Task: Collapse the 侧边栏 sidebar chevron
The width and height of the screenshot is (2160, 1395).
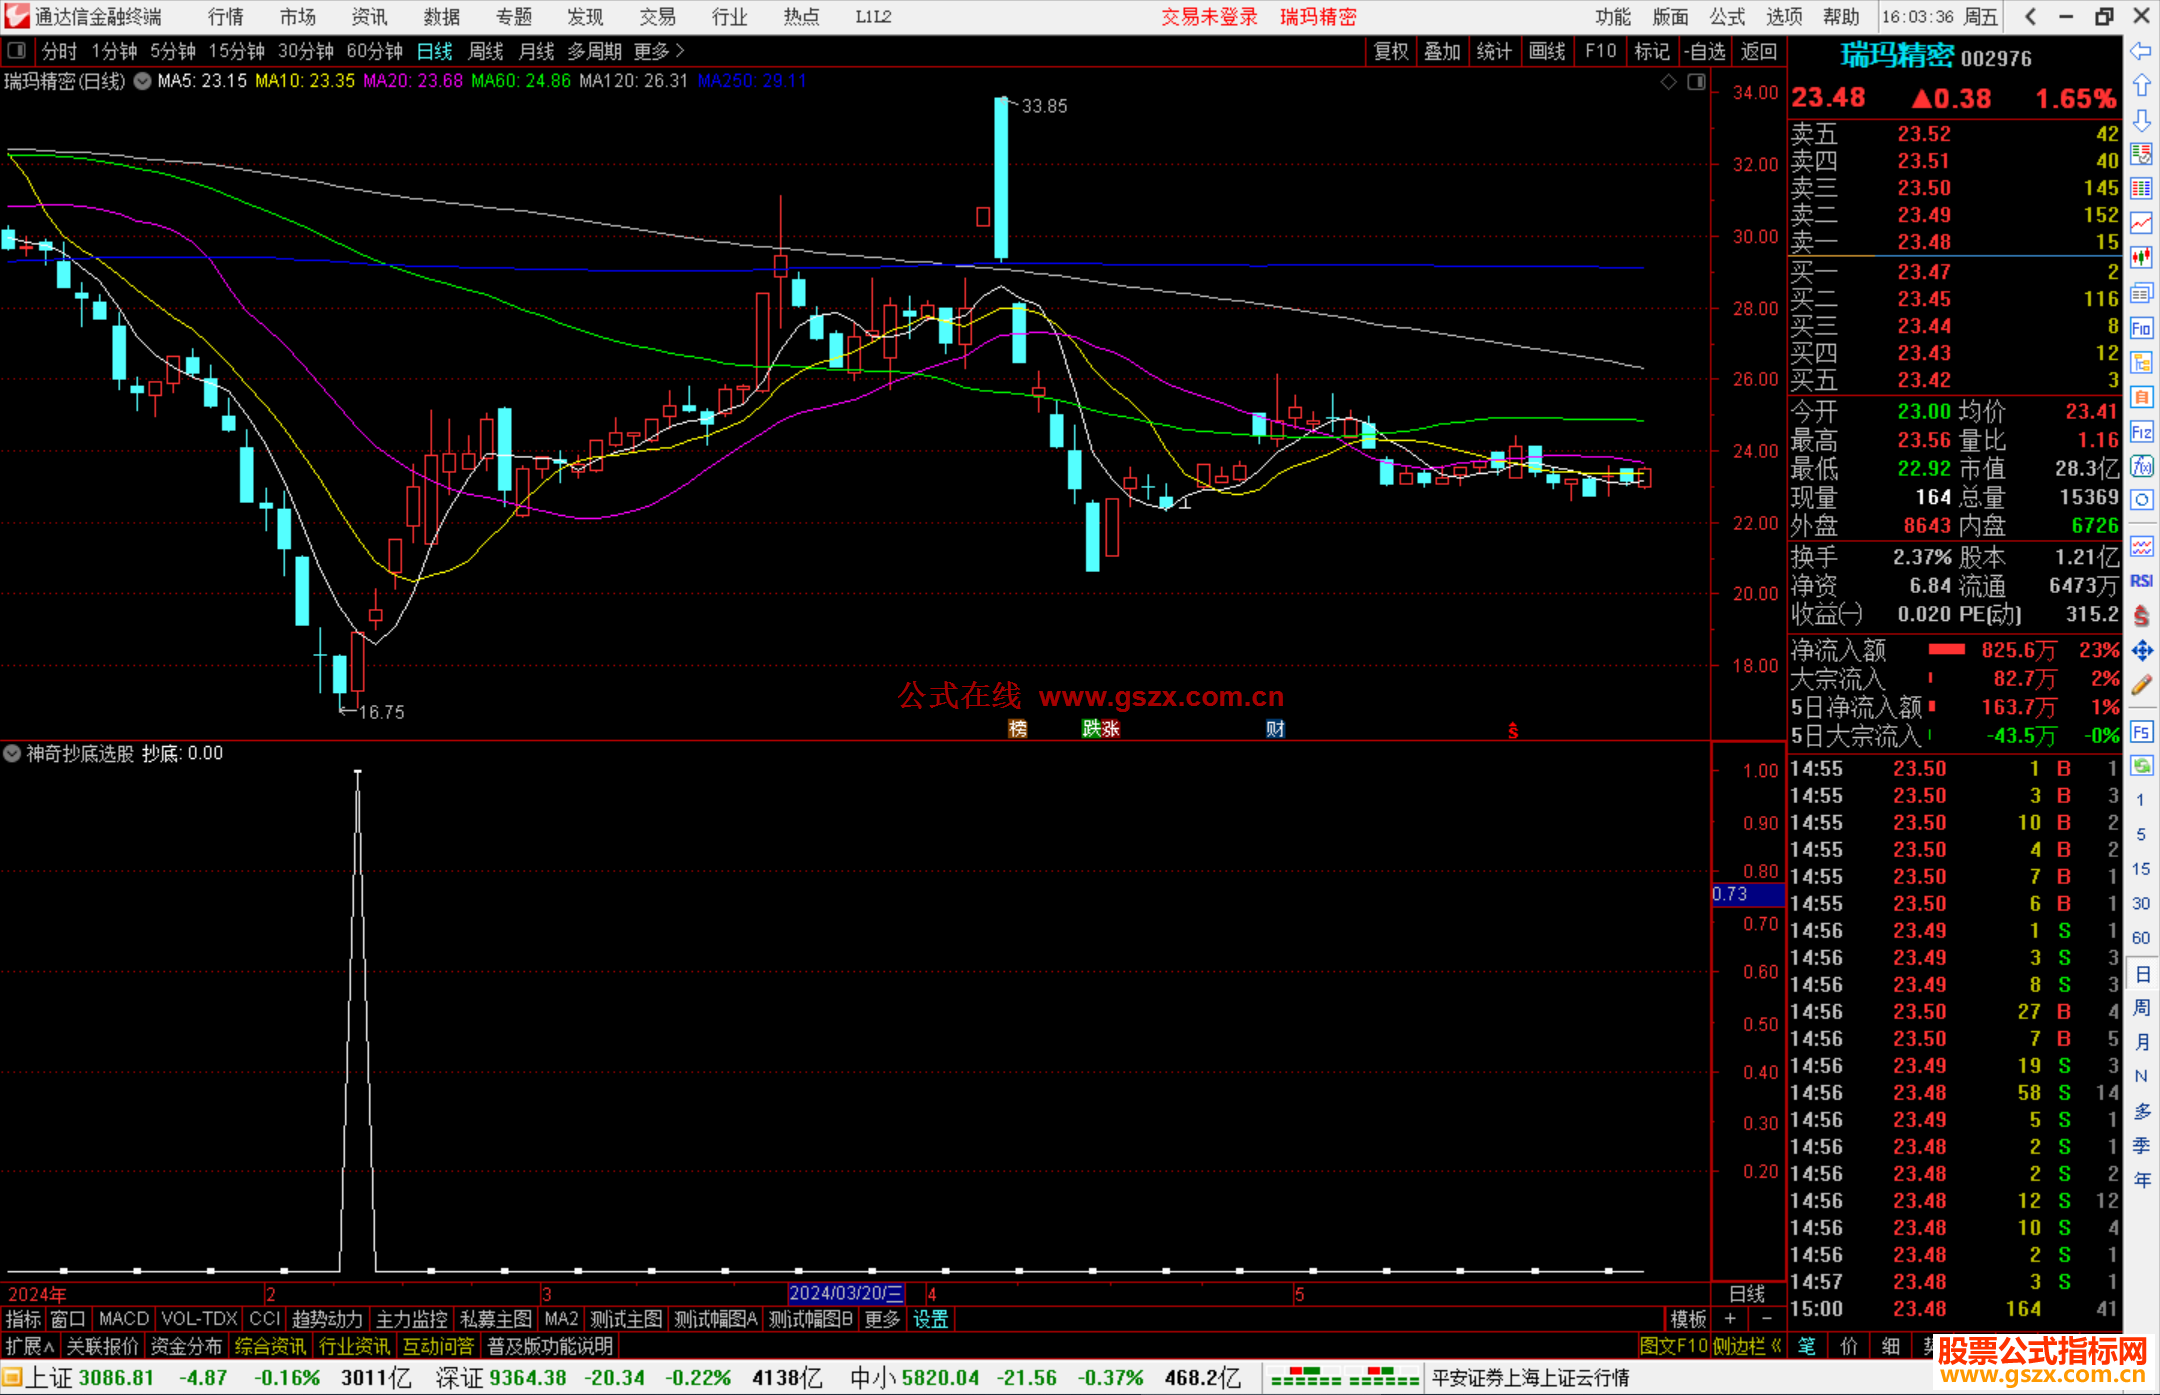Action: tap(1776, 1346)
